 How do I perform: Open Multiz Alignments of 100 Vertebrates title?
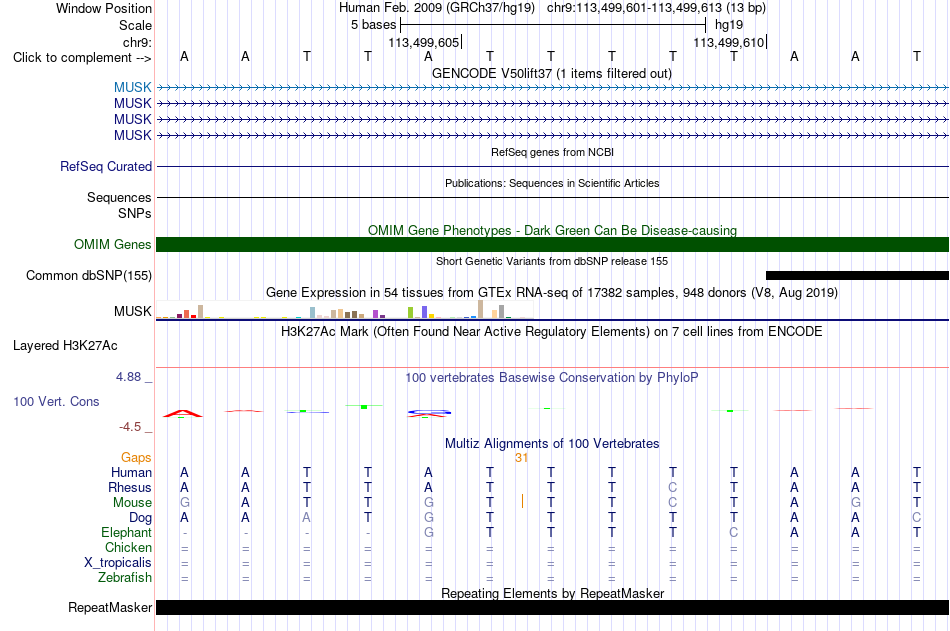tap(552, 443)
